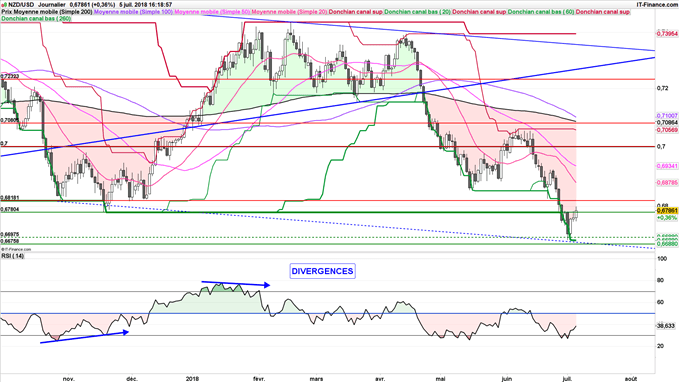Click the Donchian canal bas (60) label
This screenshot has height=382, width=679.
pos(541,12)
